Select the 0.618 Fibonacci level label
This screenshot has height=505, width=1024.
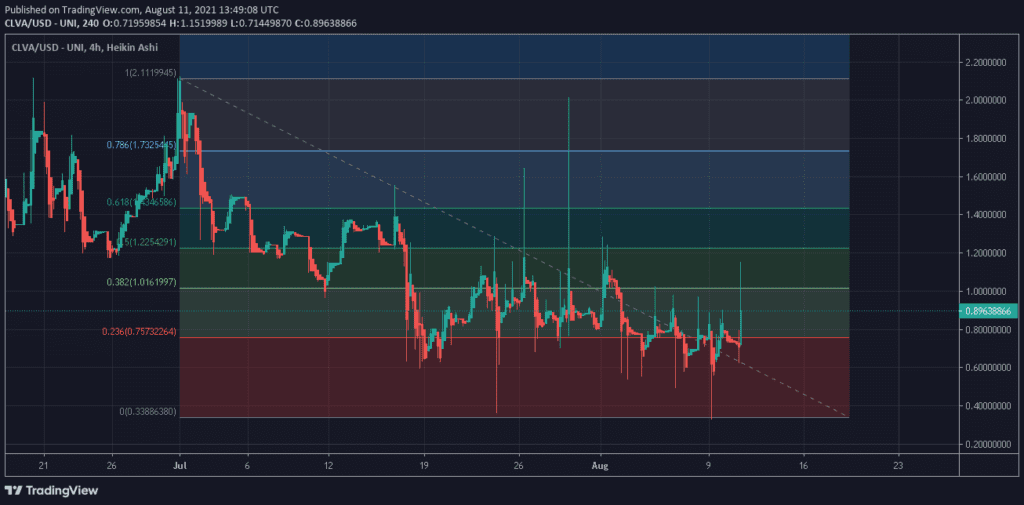coord(142,202)
